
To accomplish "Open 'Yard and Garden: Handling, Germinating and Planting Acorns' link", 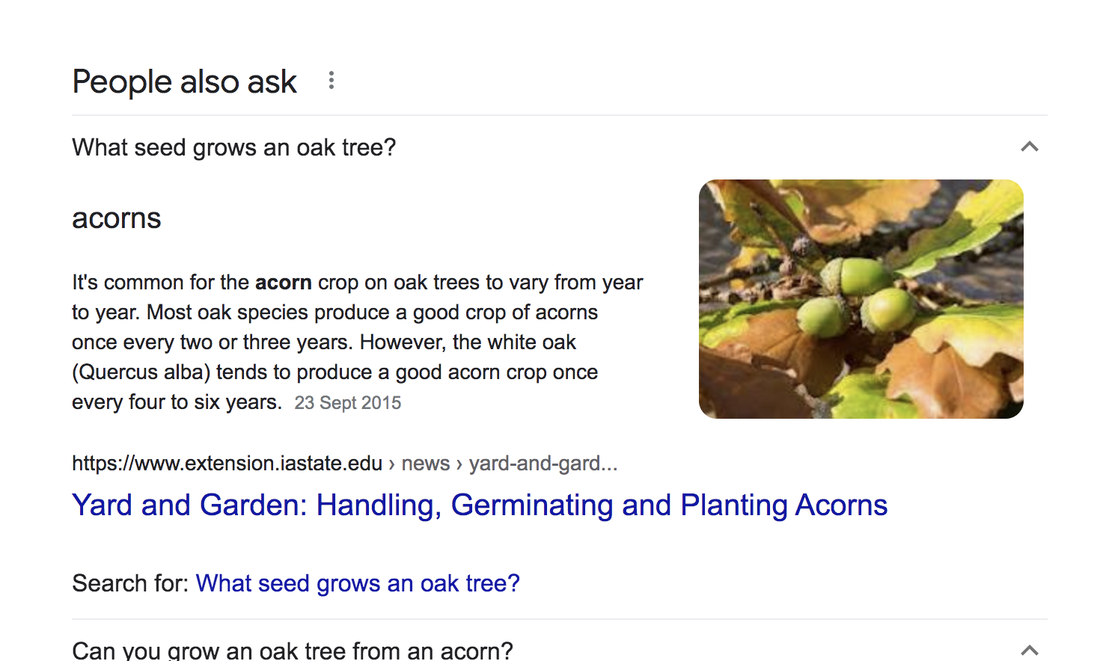I will click(479, 505).
